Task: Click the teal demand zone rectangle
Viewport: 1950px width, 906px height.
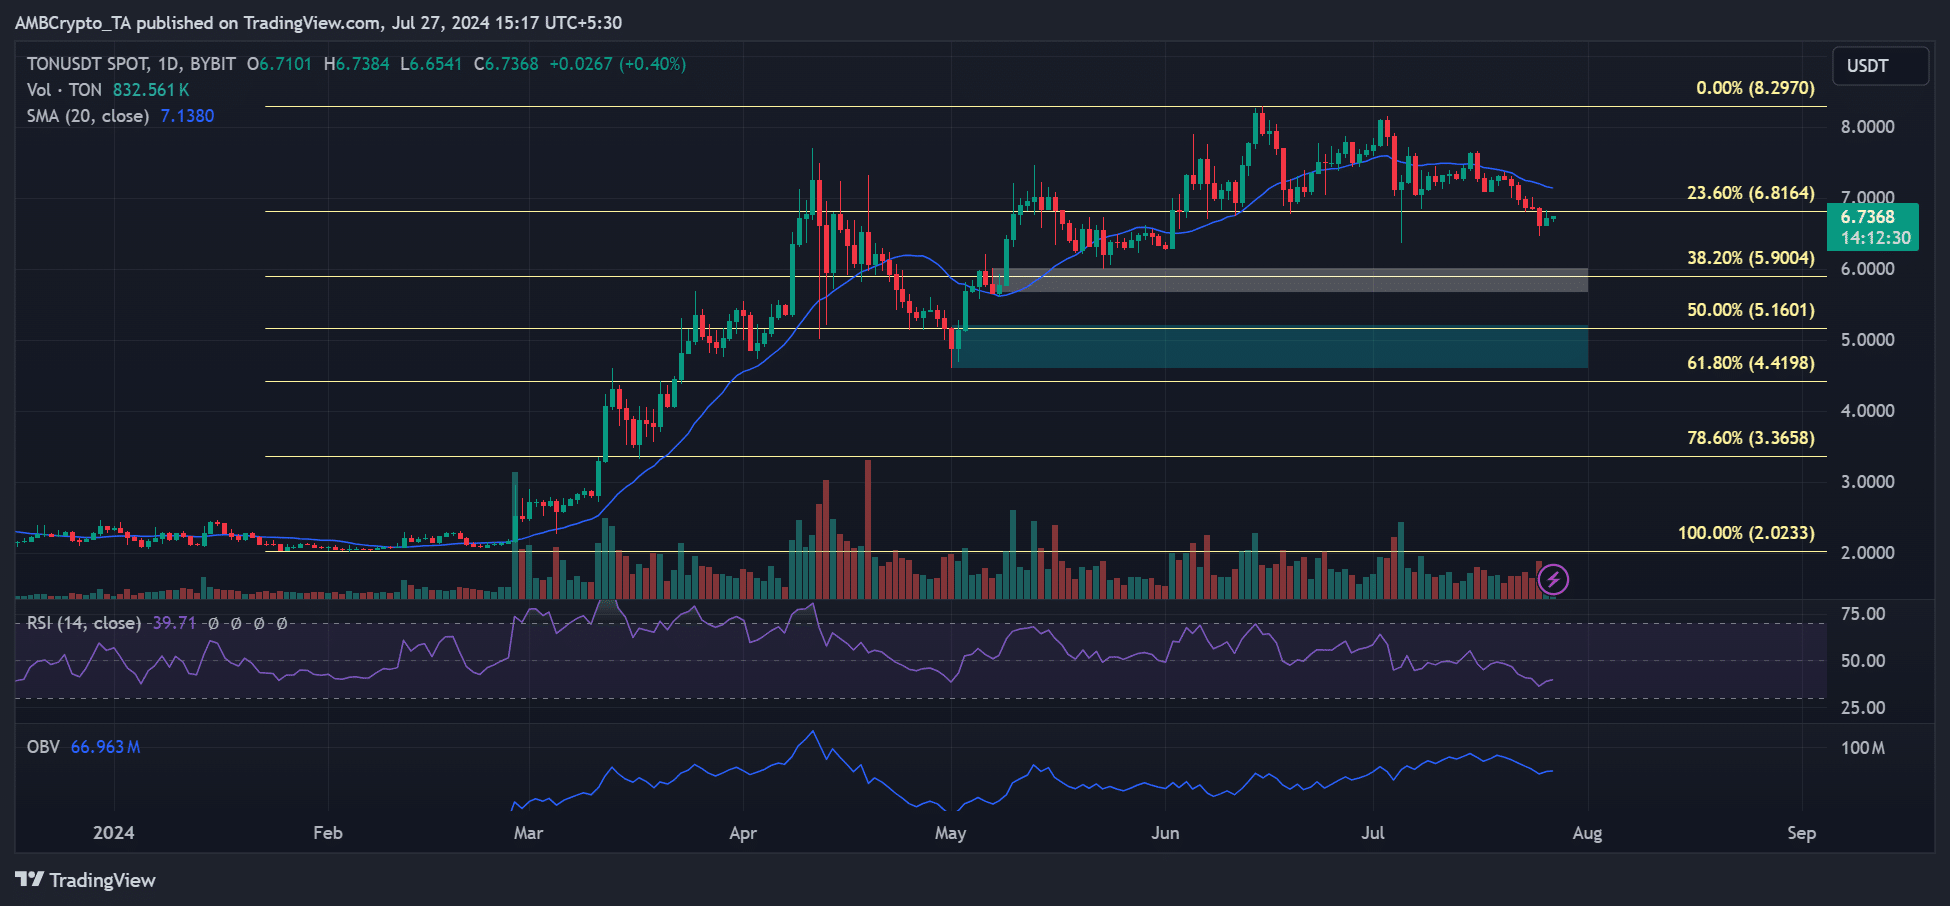Action: 1269,348
